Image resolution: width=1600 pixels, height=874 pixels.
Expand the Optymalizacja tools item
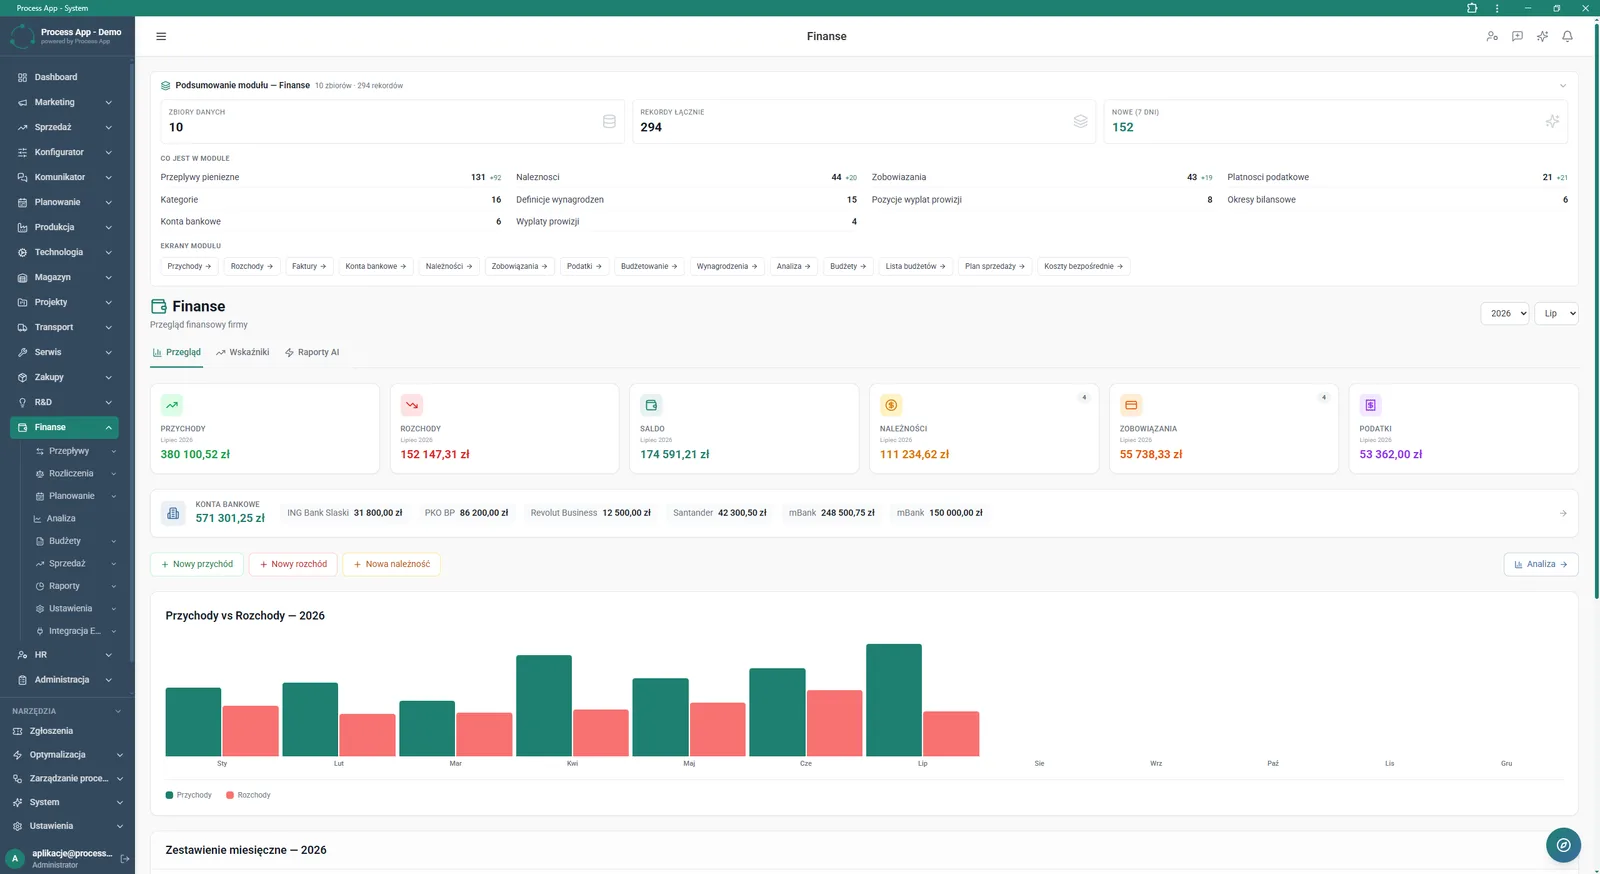point(67,755)
